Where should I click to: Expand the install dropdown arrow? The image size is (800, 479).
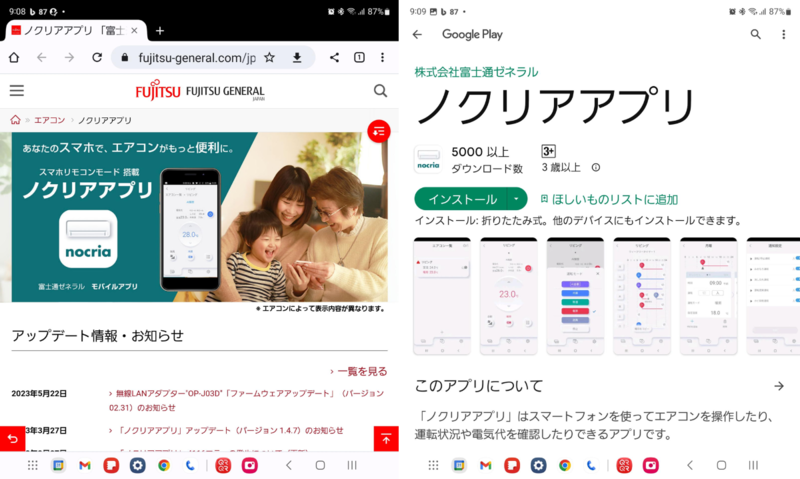(x=517, y=199)
